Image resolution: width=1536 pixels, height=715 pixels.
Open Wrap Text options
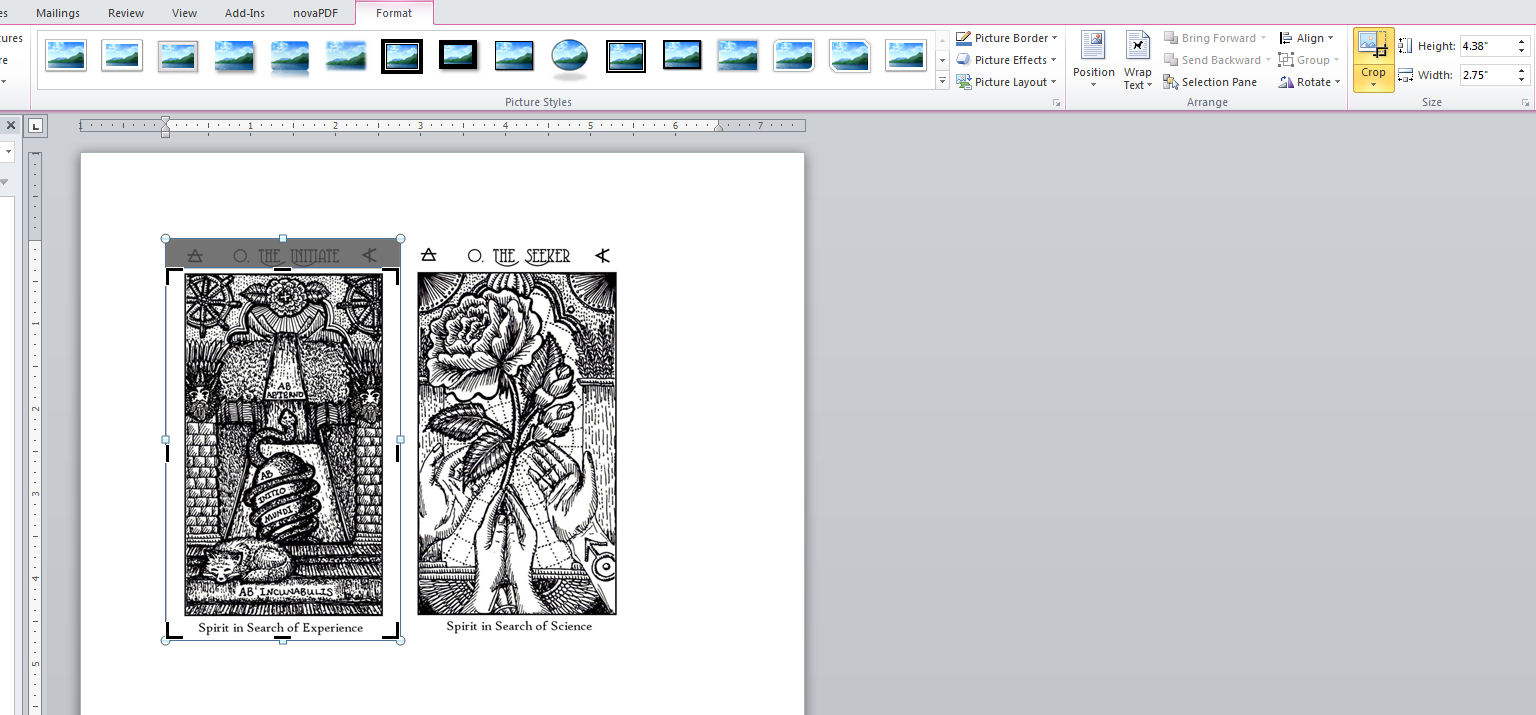point(1137,60)
